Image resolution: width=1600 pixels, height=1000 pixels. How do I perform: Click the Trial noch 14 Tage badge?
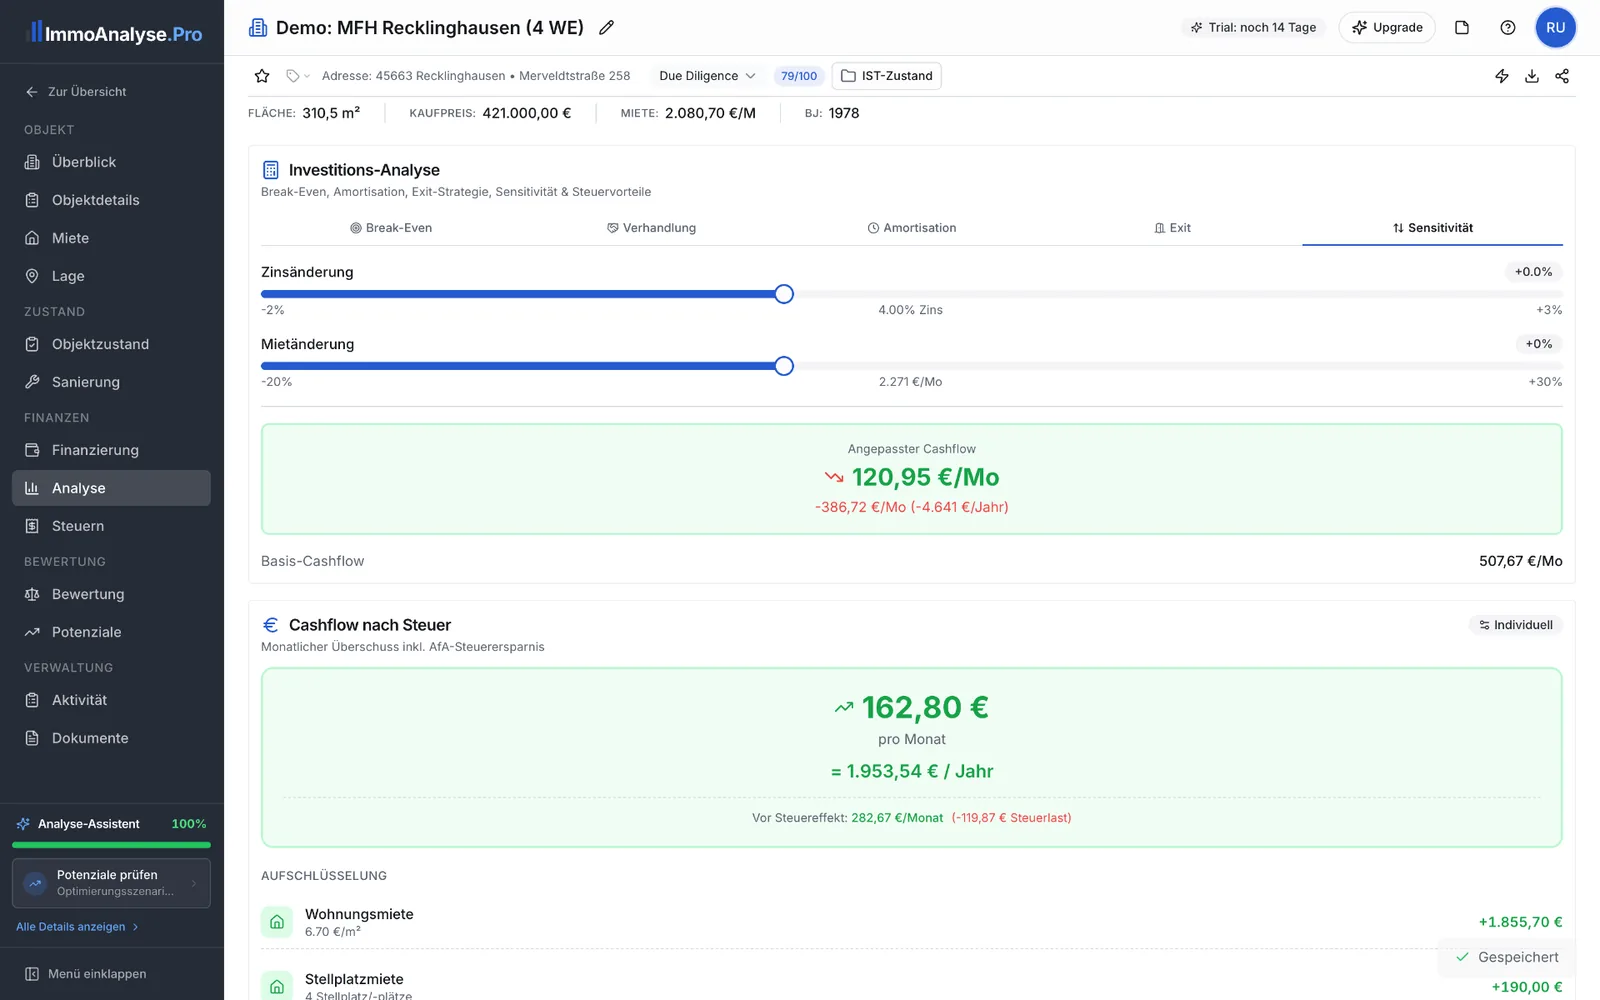pyautogui.click(x=1253, y=28)
